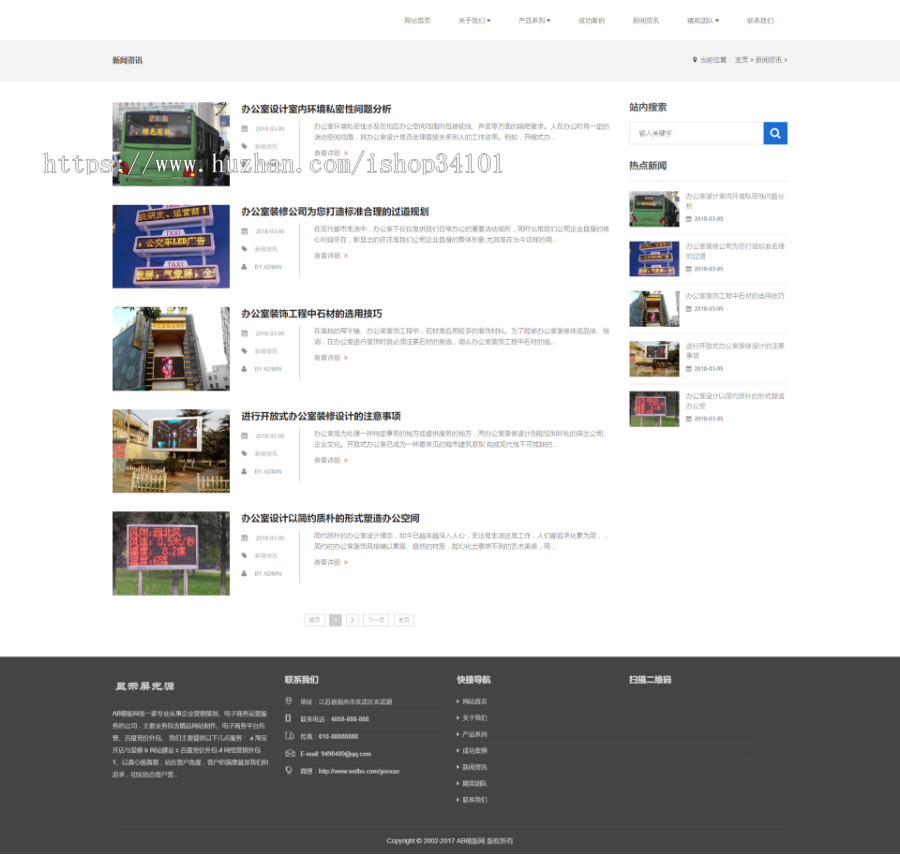The width and height of the screenshot is (900, 855).
Task: Select 网站首页 in the top navigation
Action: 416,19
